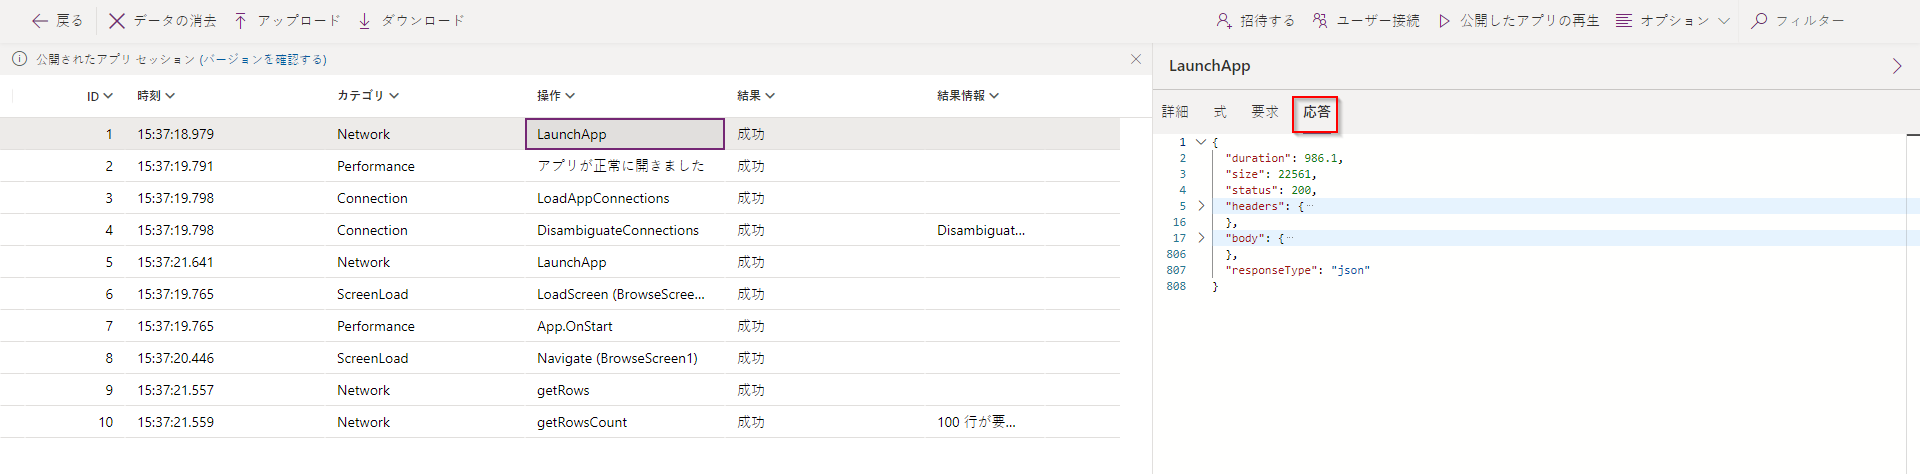Click the フィルター search field
The height and width of the screenshot is (474, 1920).
(x=1810, y=21)
